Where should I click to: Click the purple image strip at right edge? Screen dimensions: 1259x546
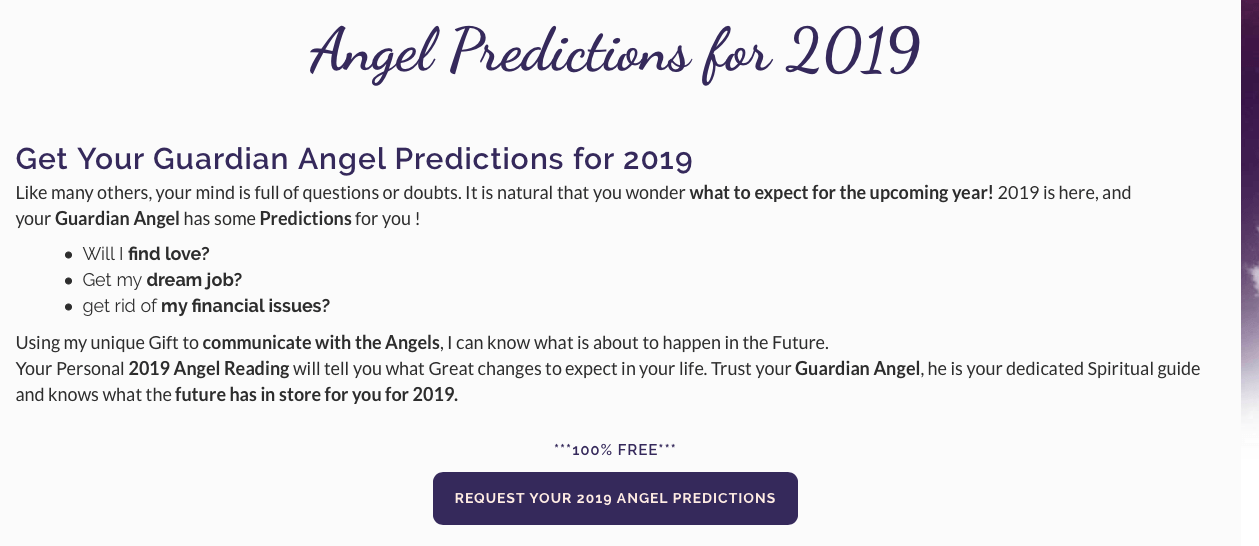[x=1250, y=273]
